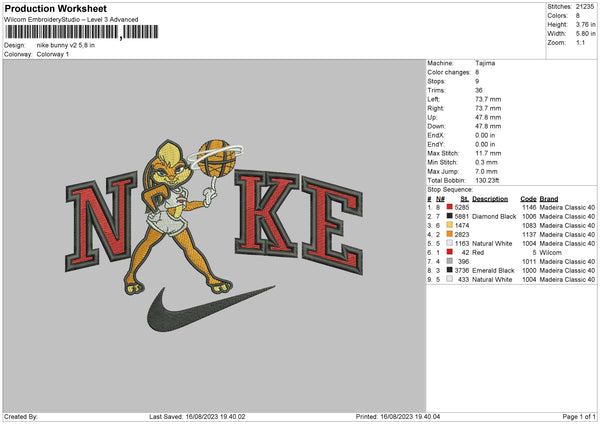Viewport: 600px width, 424px height.
Task: Click the stitch count 433
Action: tap(464, 279)
